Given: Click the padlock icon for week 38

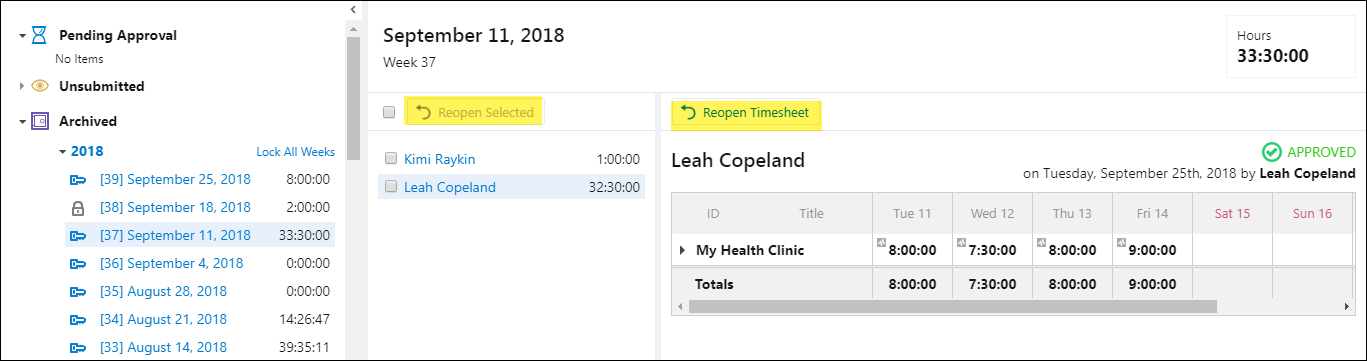Looking at the screenshot, I should pyautogui.click(x=78, y=208).
